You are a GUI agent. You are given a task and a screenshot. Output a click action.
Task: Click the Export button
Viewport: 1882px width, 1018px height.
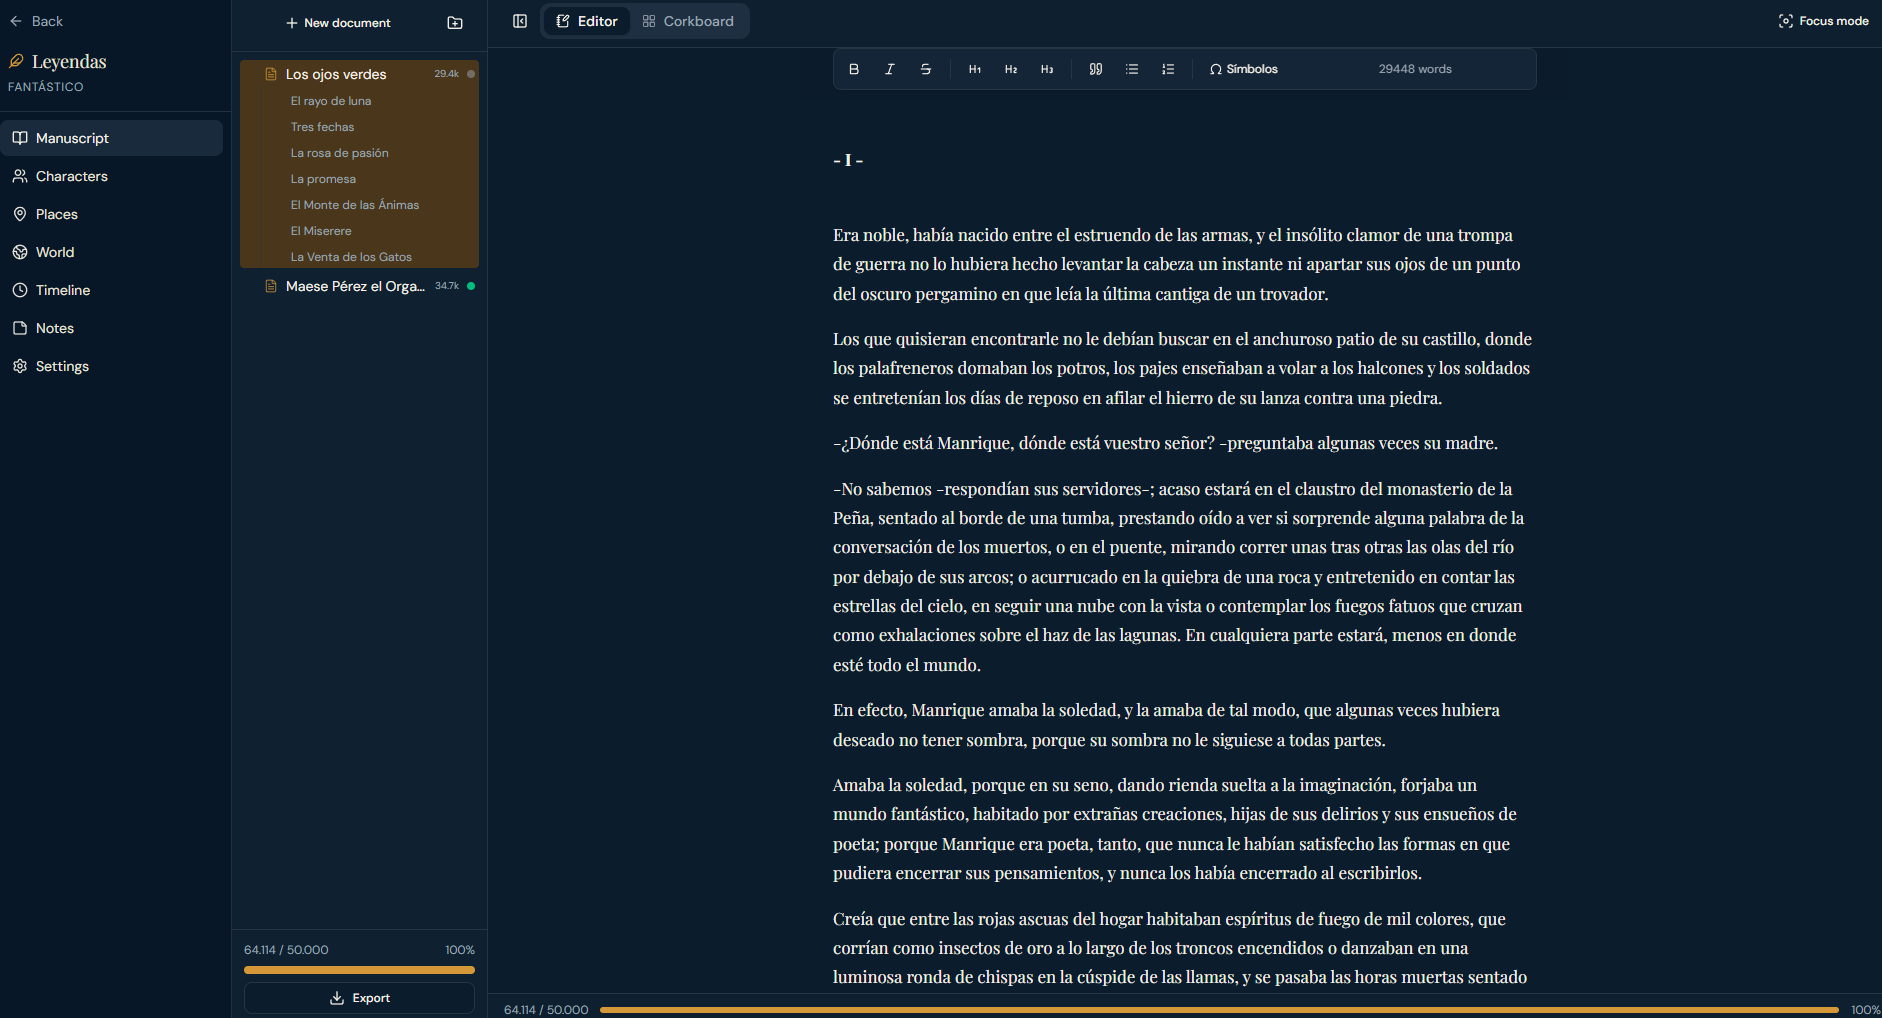pos(359,998)
